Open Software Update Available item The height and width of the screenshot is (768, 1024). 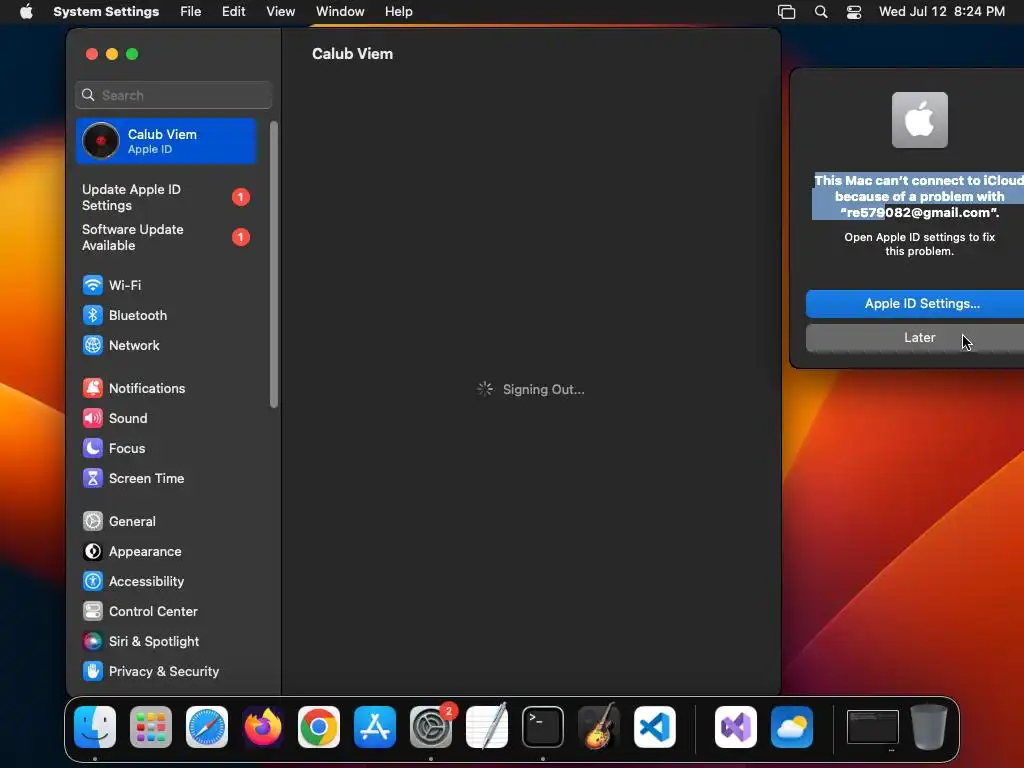click(x=166, y=238)
